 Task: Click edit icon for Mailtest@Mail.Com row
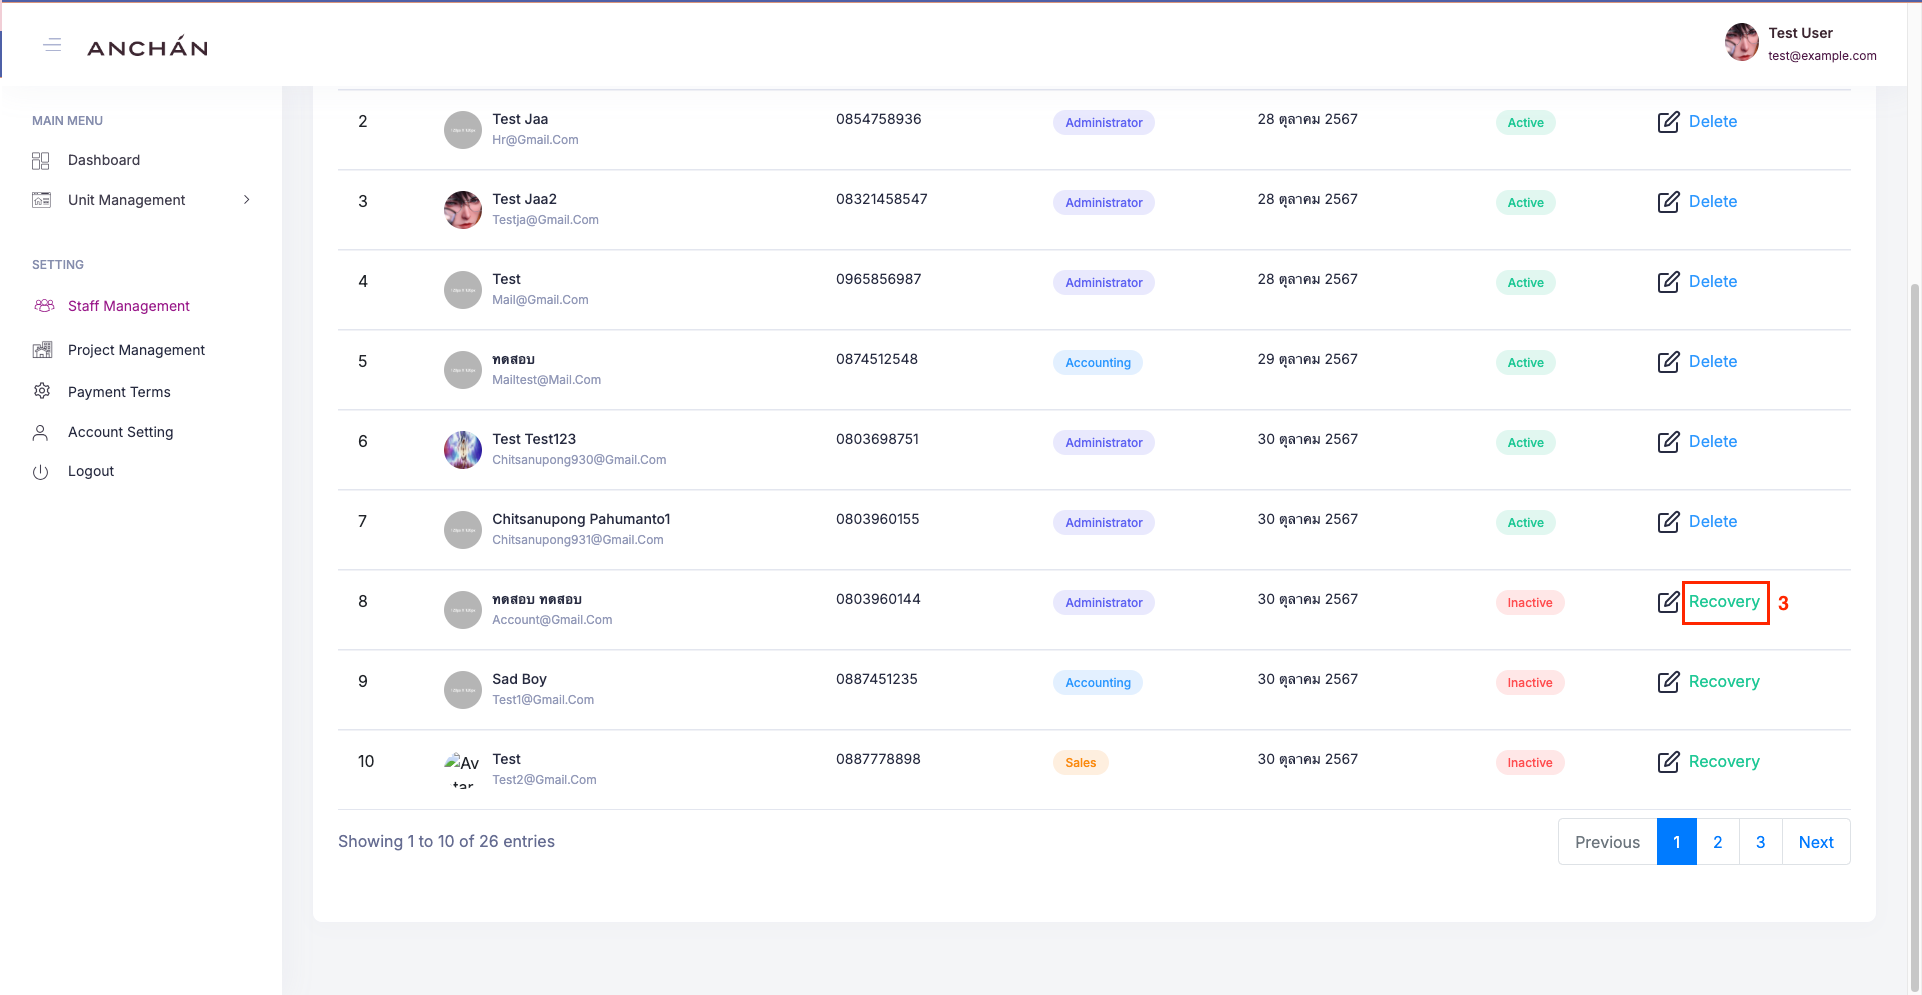1668,362
